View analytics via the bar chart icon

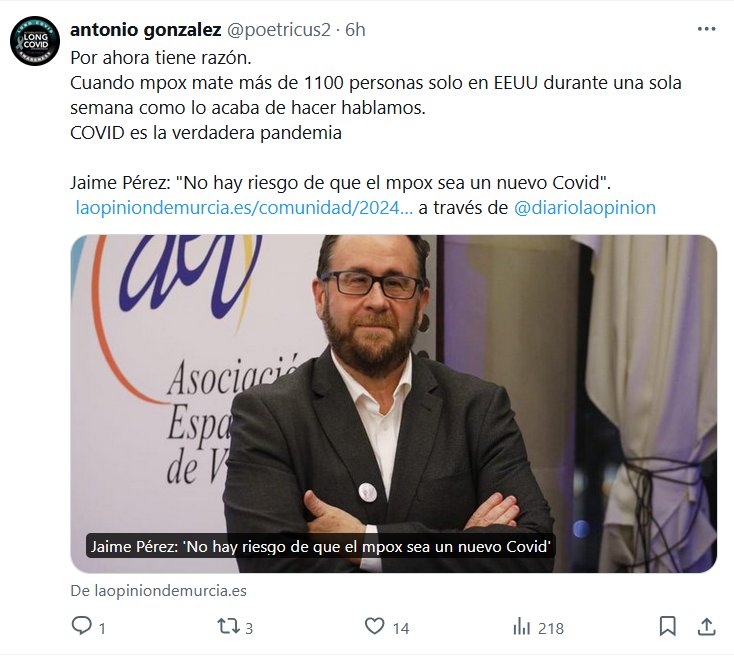pyautogui.click(x=521, y=627)
